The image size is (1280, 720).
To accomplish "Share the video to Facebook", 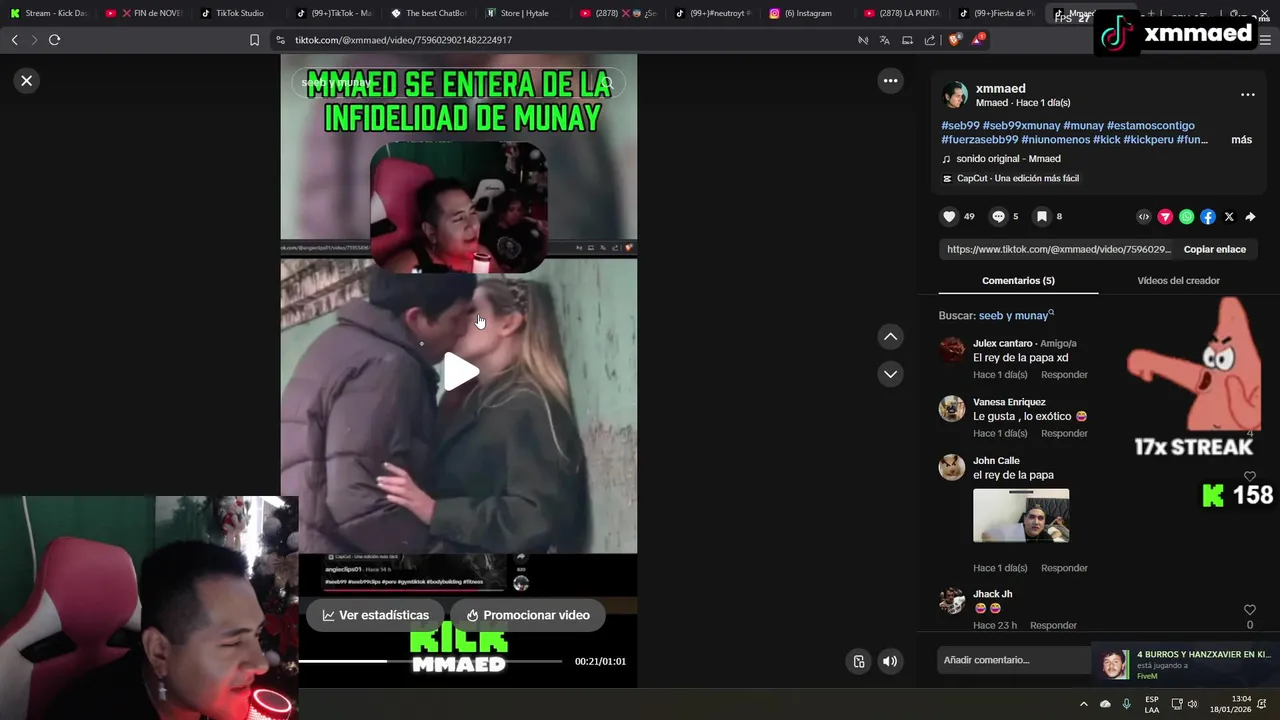I will 1208,216.
